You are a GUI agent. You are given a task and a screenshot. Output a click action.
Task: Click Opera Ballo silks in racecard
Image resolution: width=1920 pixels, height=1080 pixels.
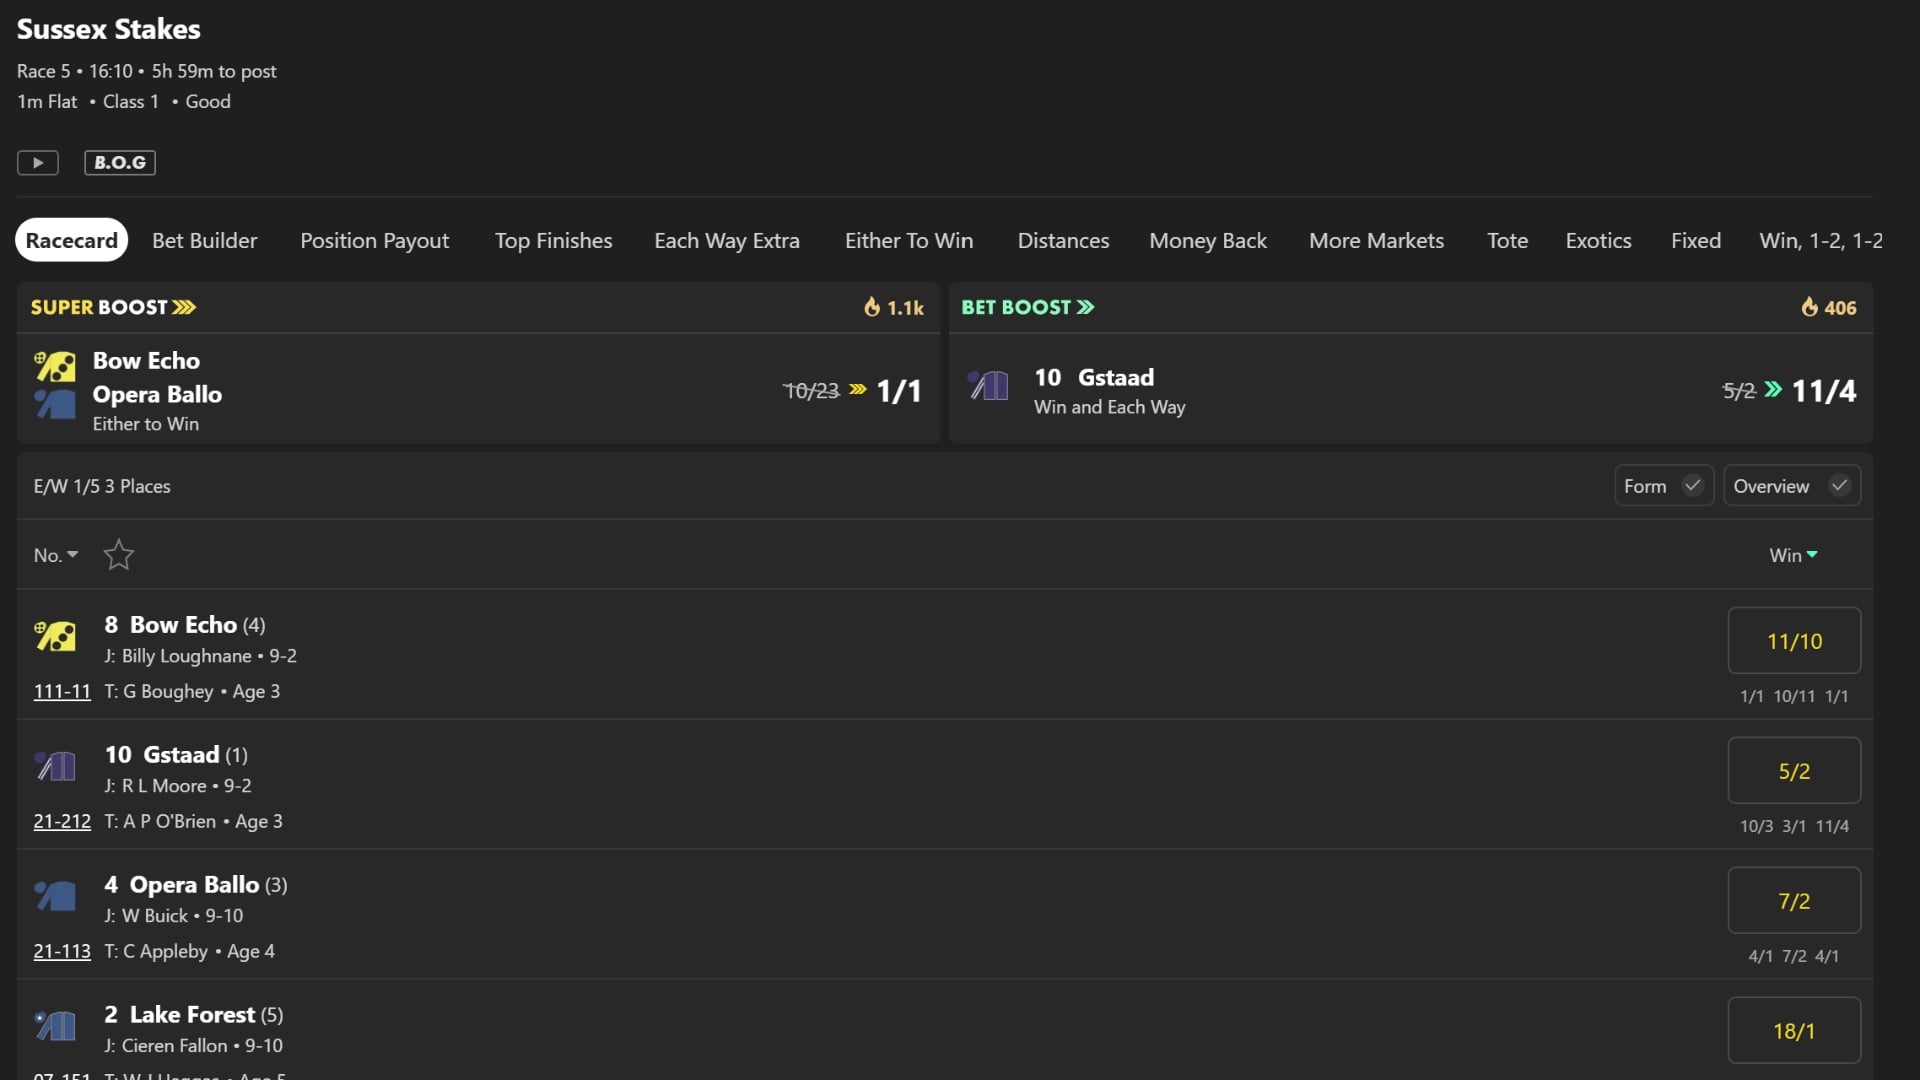(56, 896)
